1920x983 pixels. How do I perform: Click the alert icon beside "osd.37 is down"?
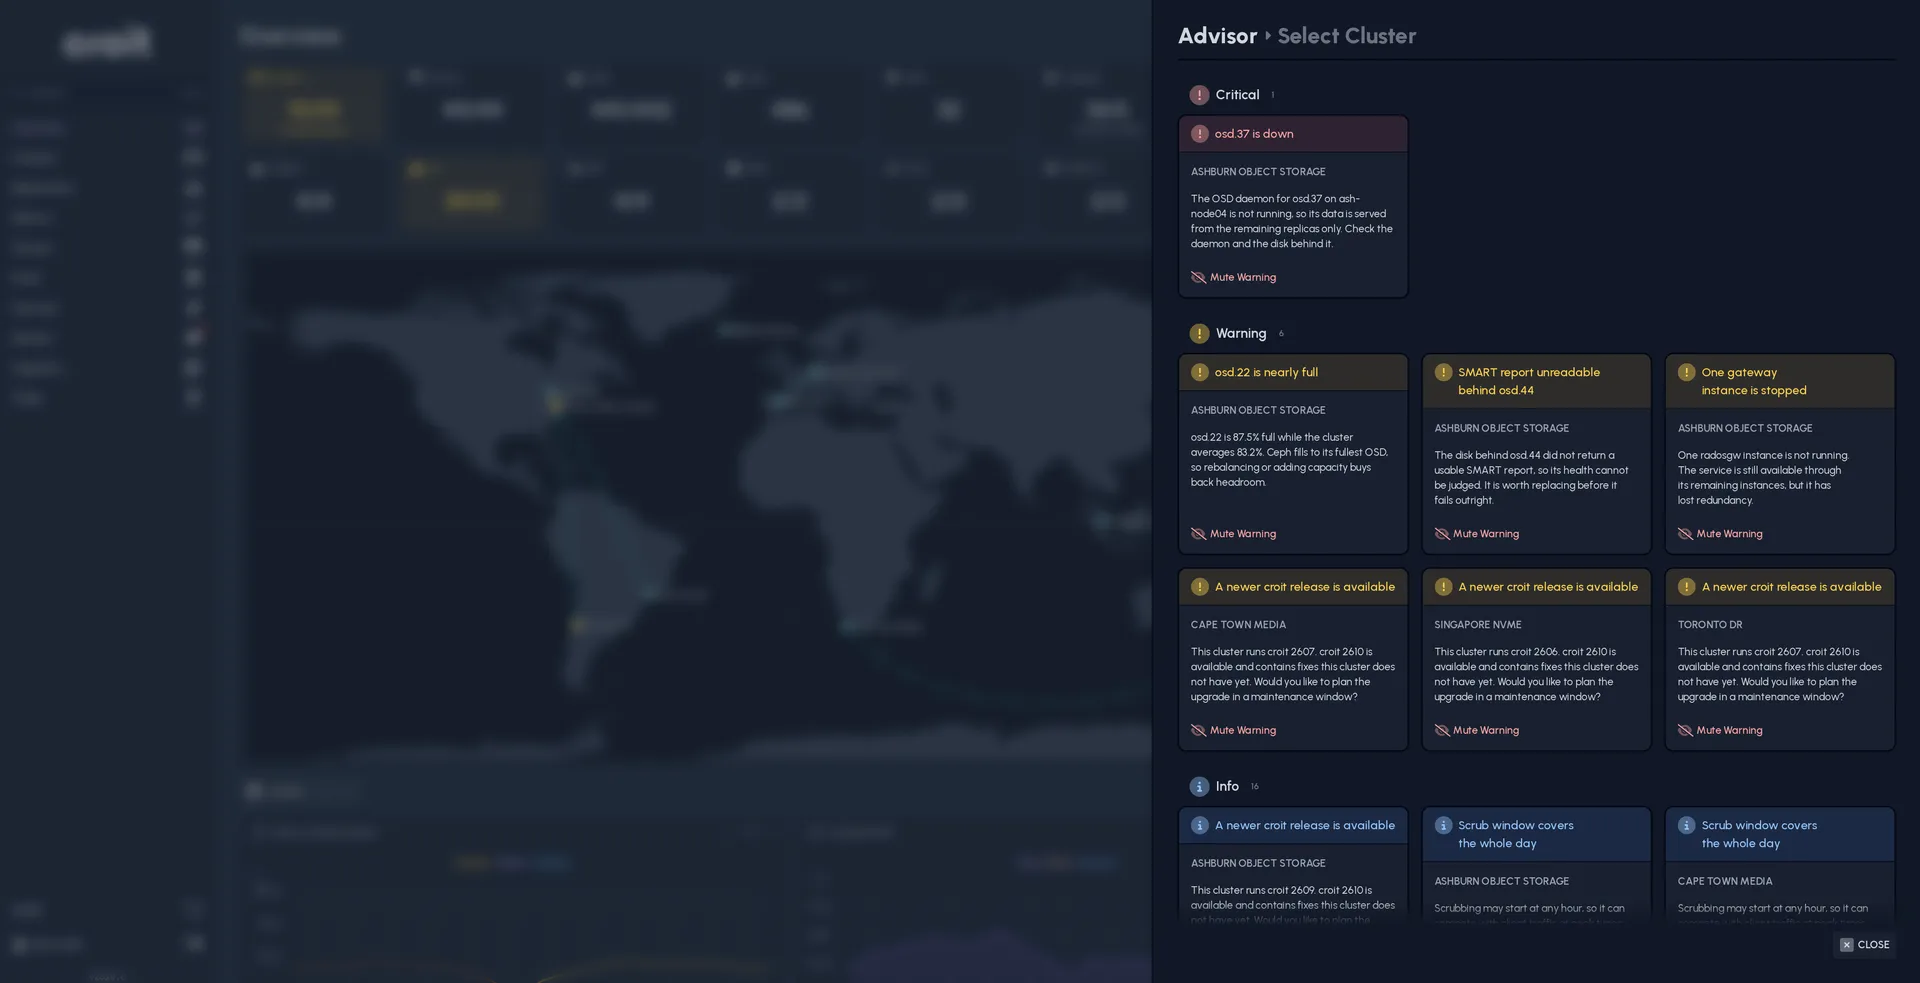click(x=1200, y=134)
